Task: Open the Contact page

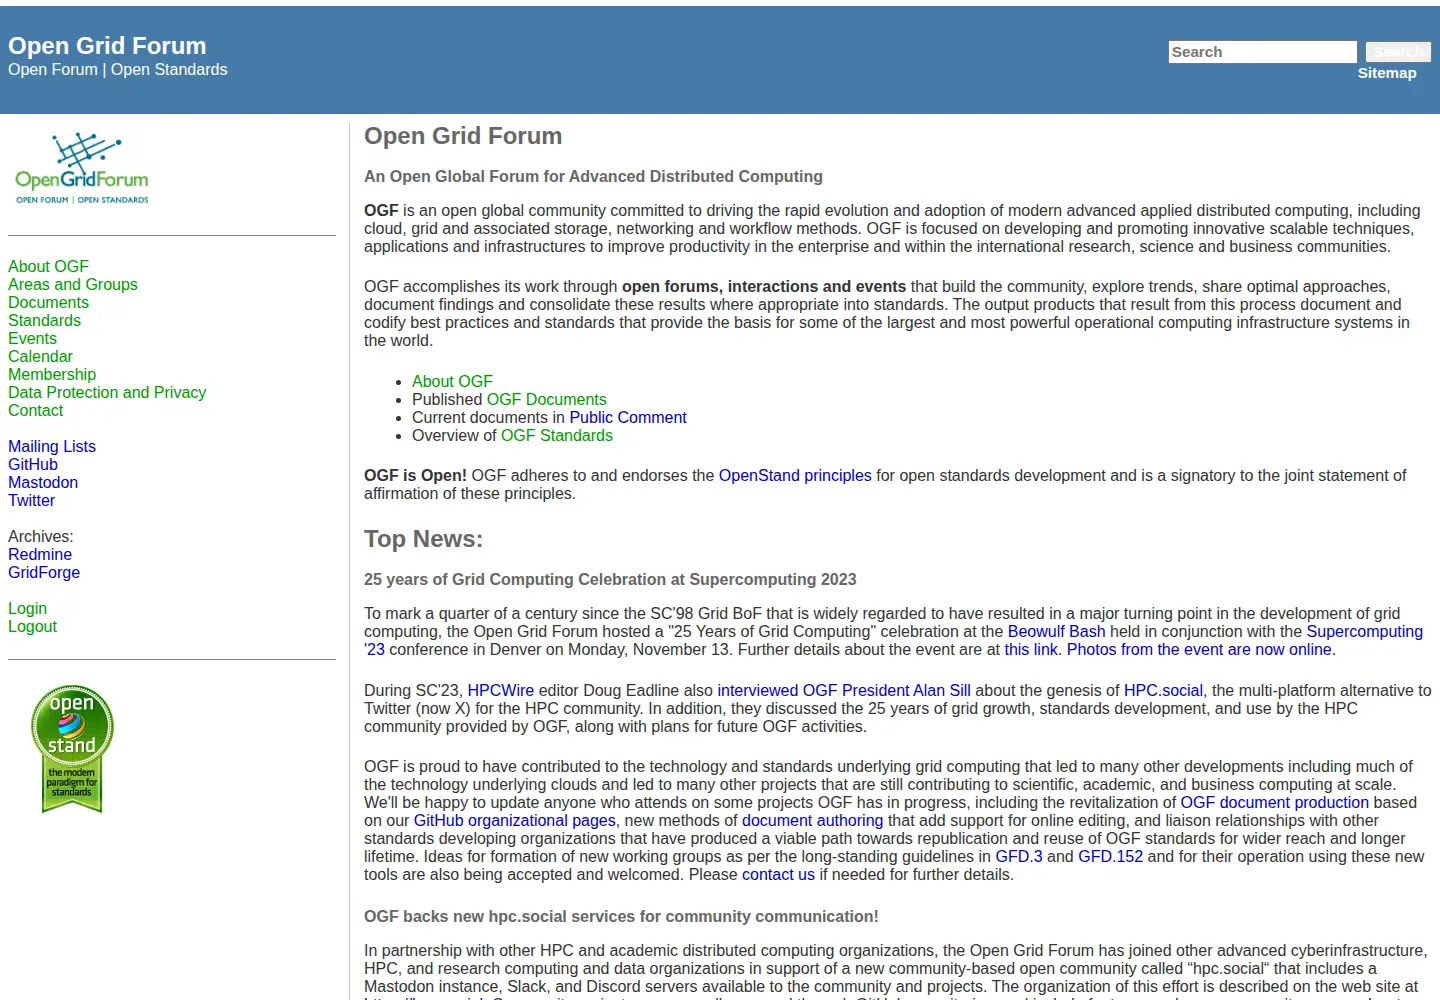Action: [35, 410]
